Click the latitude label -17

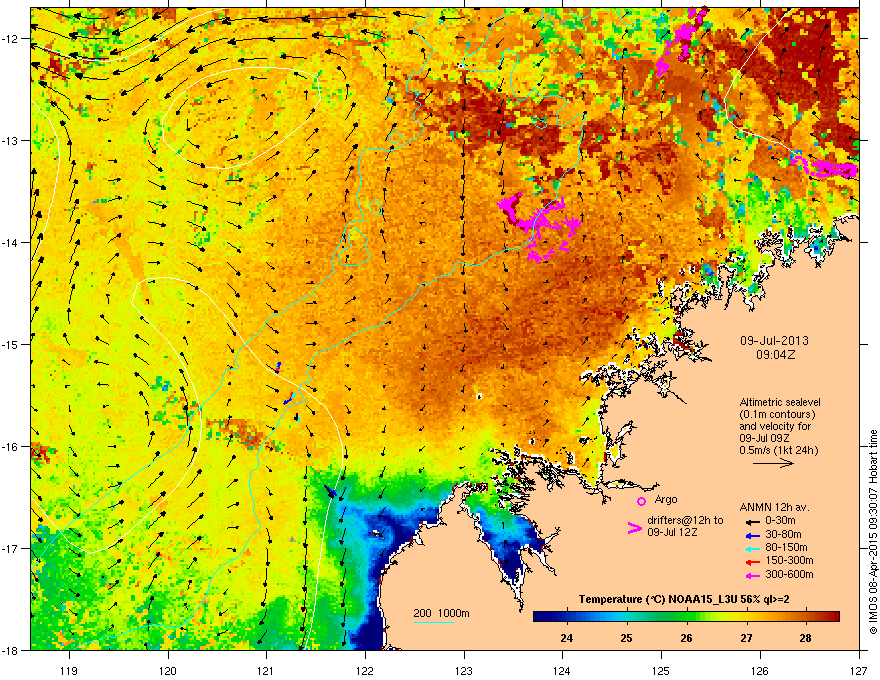[11, 548]
